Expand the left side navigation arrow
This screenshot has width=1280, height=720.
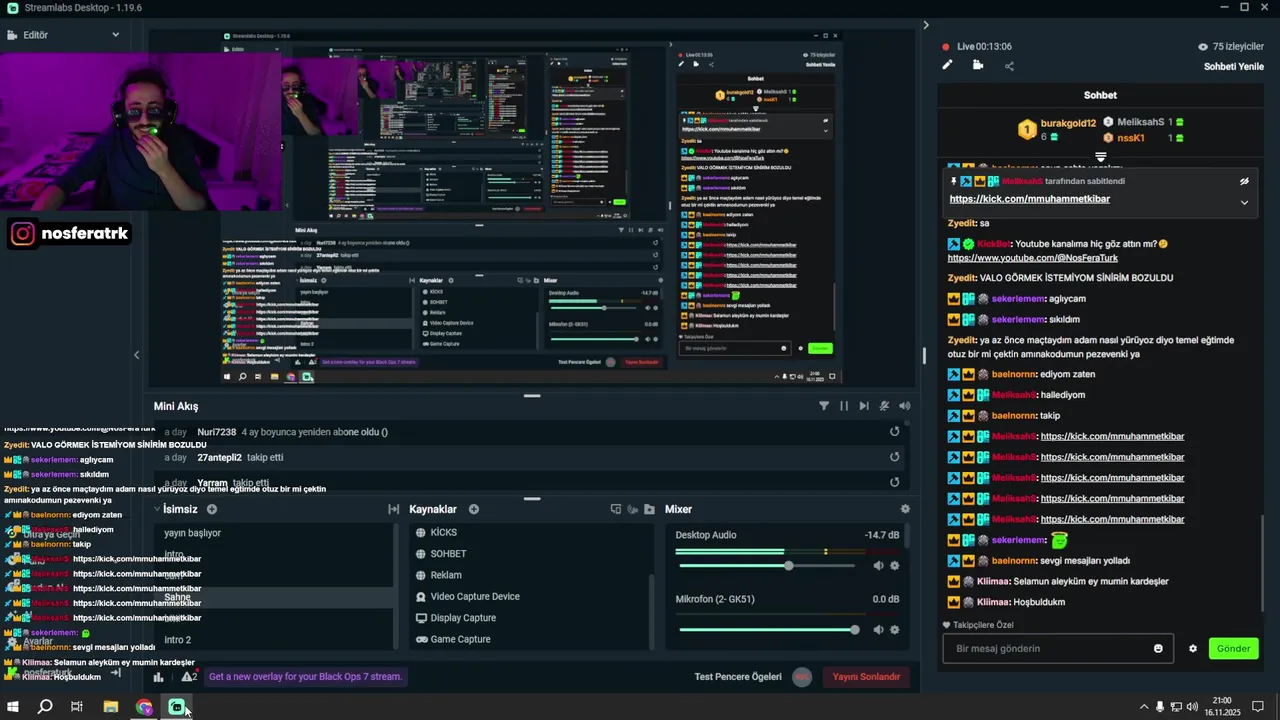[x=137, y=355]
